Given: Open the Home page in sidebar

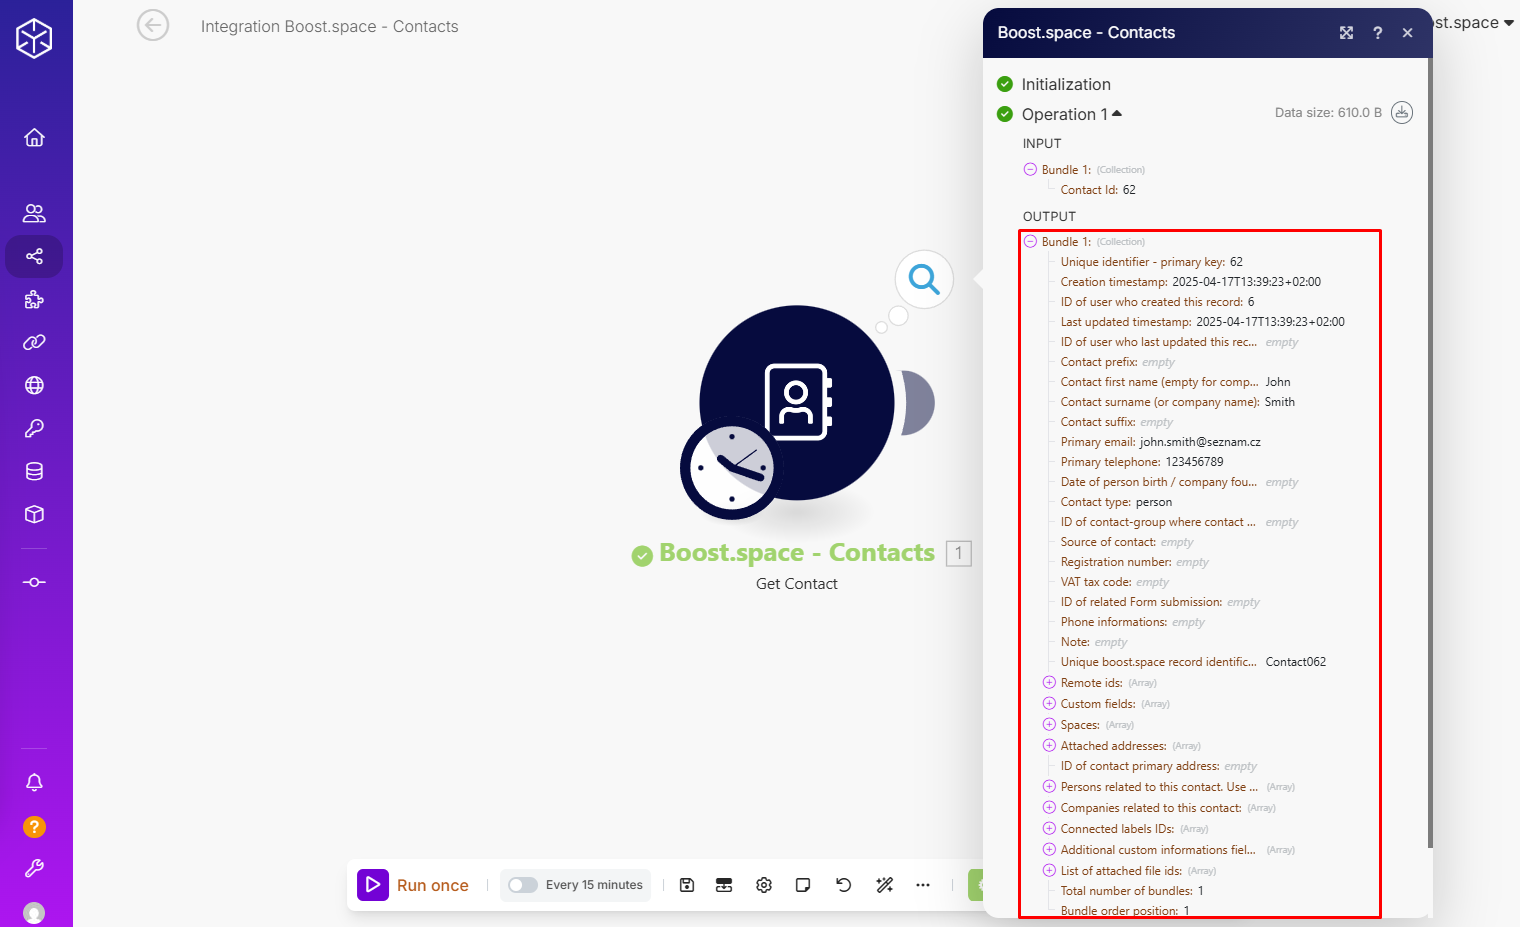Looking at the screenshot, I should click(x=34, y=138).
